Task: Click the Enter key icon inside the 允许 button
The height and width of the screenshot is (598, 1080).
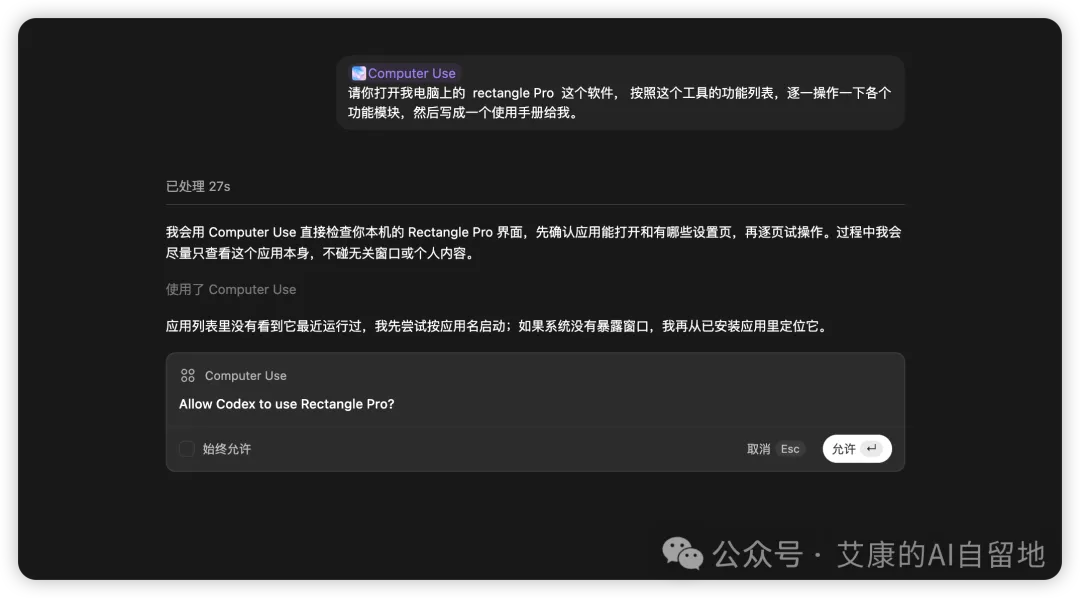Action: pos(871,448)
